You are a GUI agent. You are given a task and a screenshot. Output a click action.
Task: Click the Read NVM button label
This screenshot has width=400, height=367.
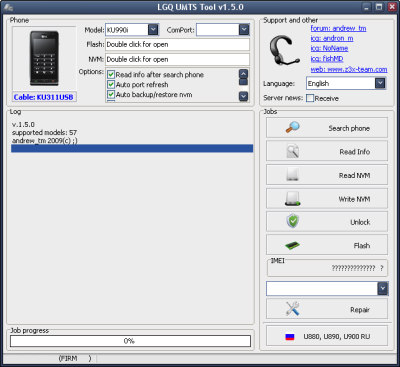354,175
